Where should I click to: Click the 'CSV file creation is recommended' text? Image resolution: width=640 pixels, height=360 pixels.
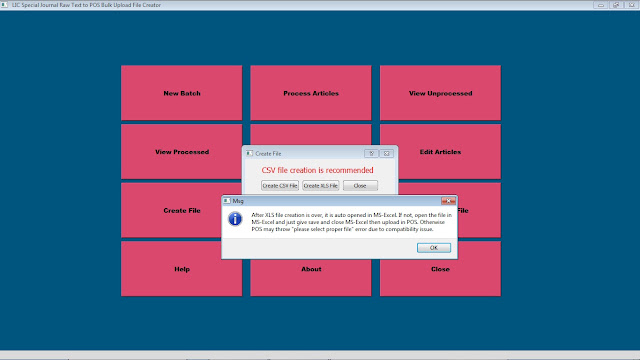[317, 170]
